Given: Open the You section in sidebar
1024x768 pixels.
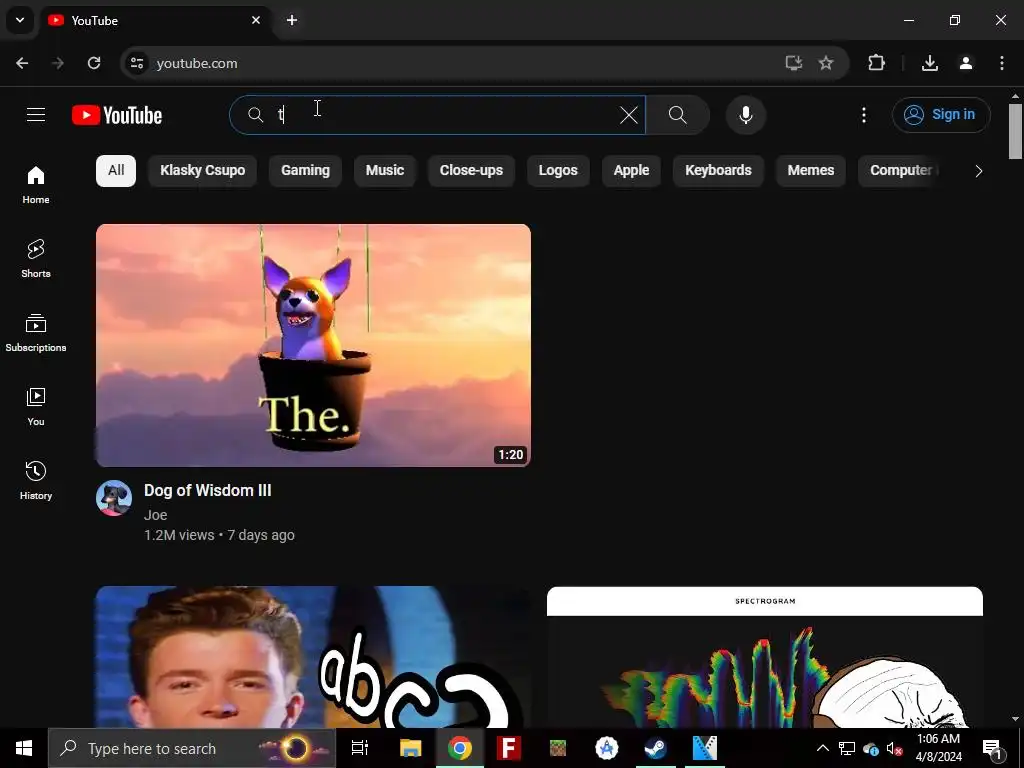Looking at the screenshot, I should 36,406.
